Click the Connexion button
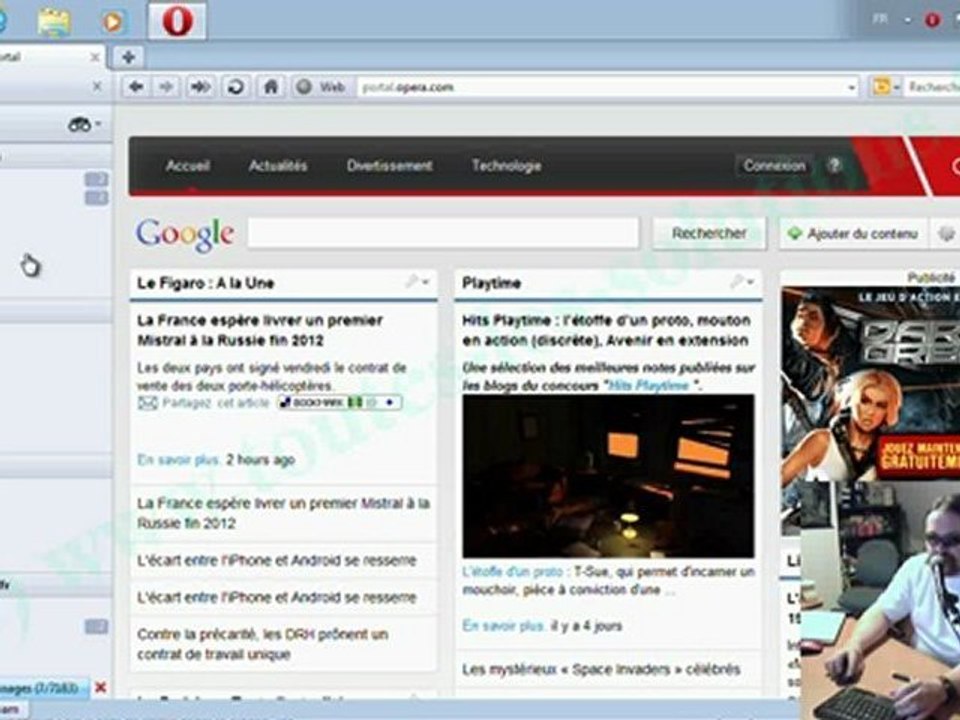The height and width of the screenshot is (720, 960). pos(774,166)
